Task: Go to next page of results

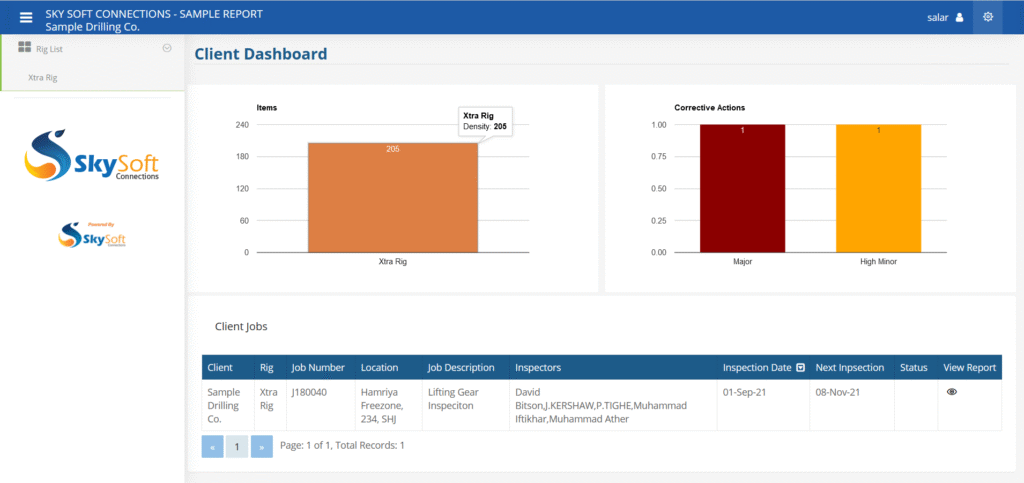Action: coord(261,446)
